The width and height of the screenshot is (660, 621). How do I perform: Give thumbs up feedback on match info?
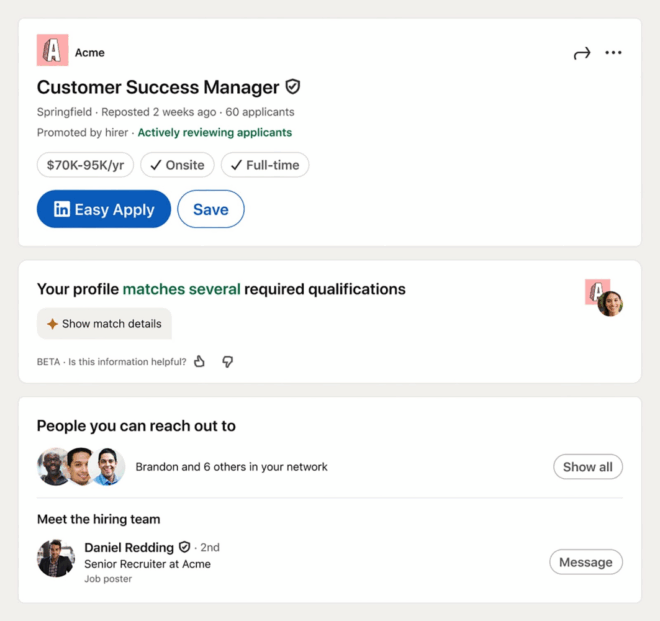(200, 361)
